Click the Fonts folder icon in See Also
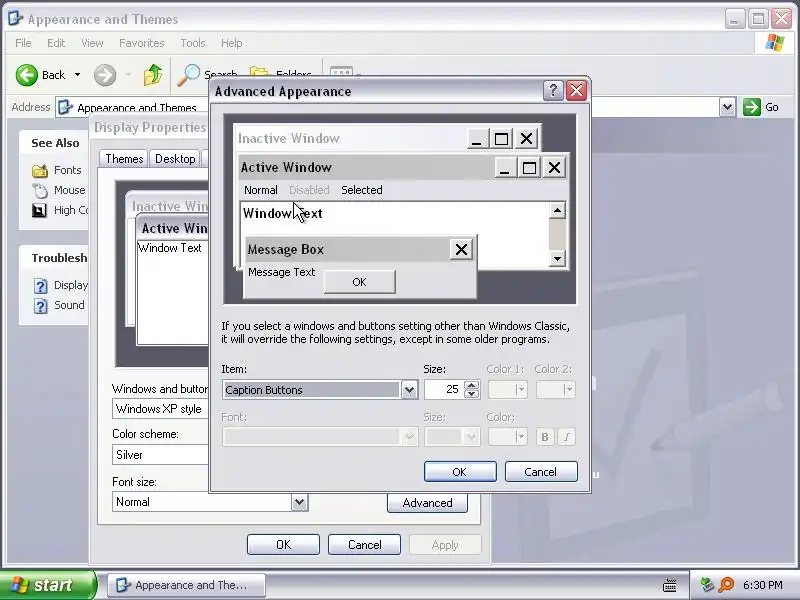Screen dimensions: 800x600 [x=40, y=170]
